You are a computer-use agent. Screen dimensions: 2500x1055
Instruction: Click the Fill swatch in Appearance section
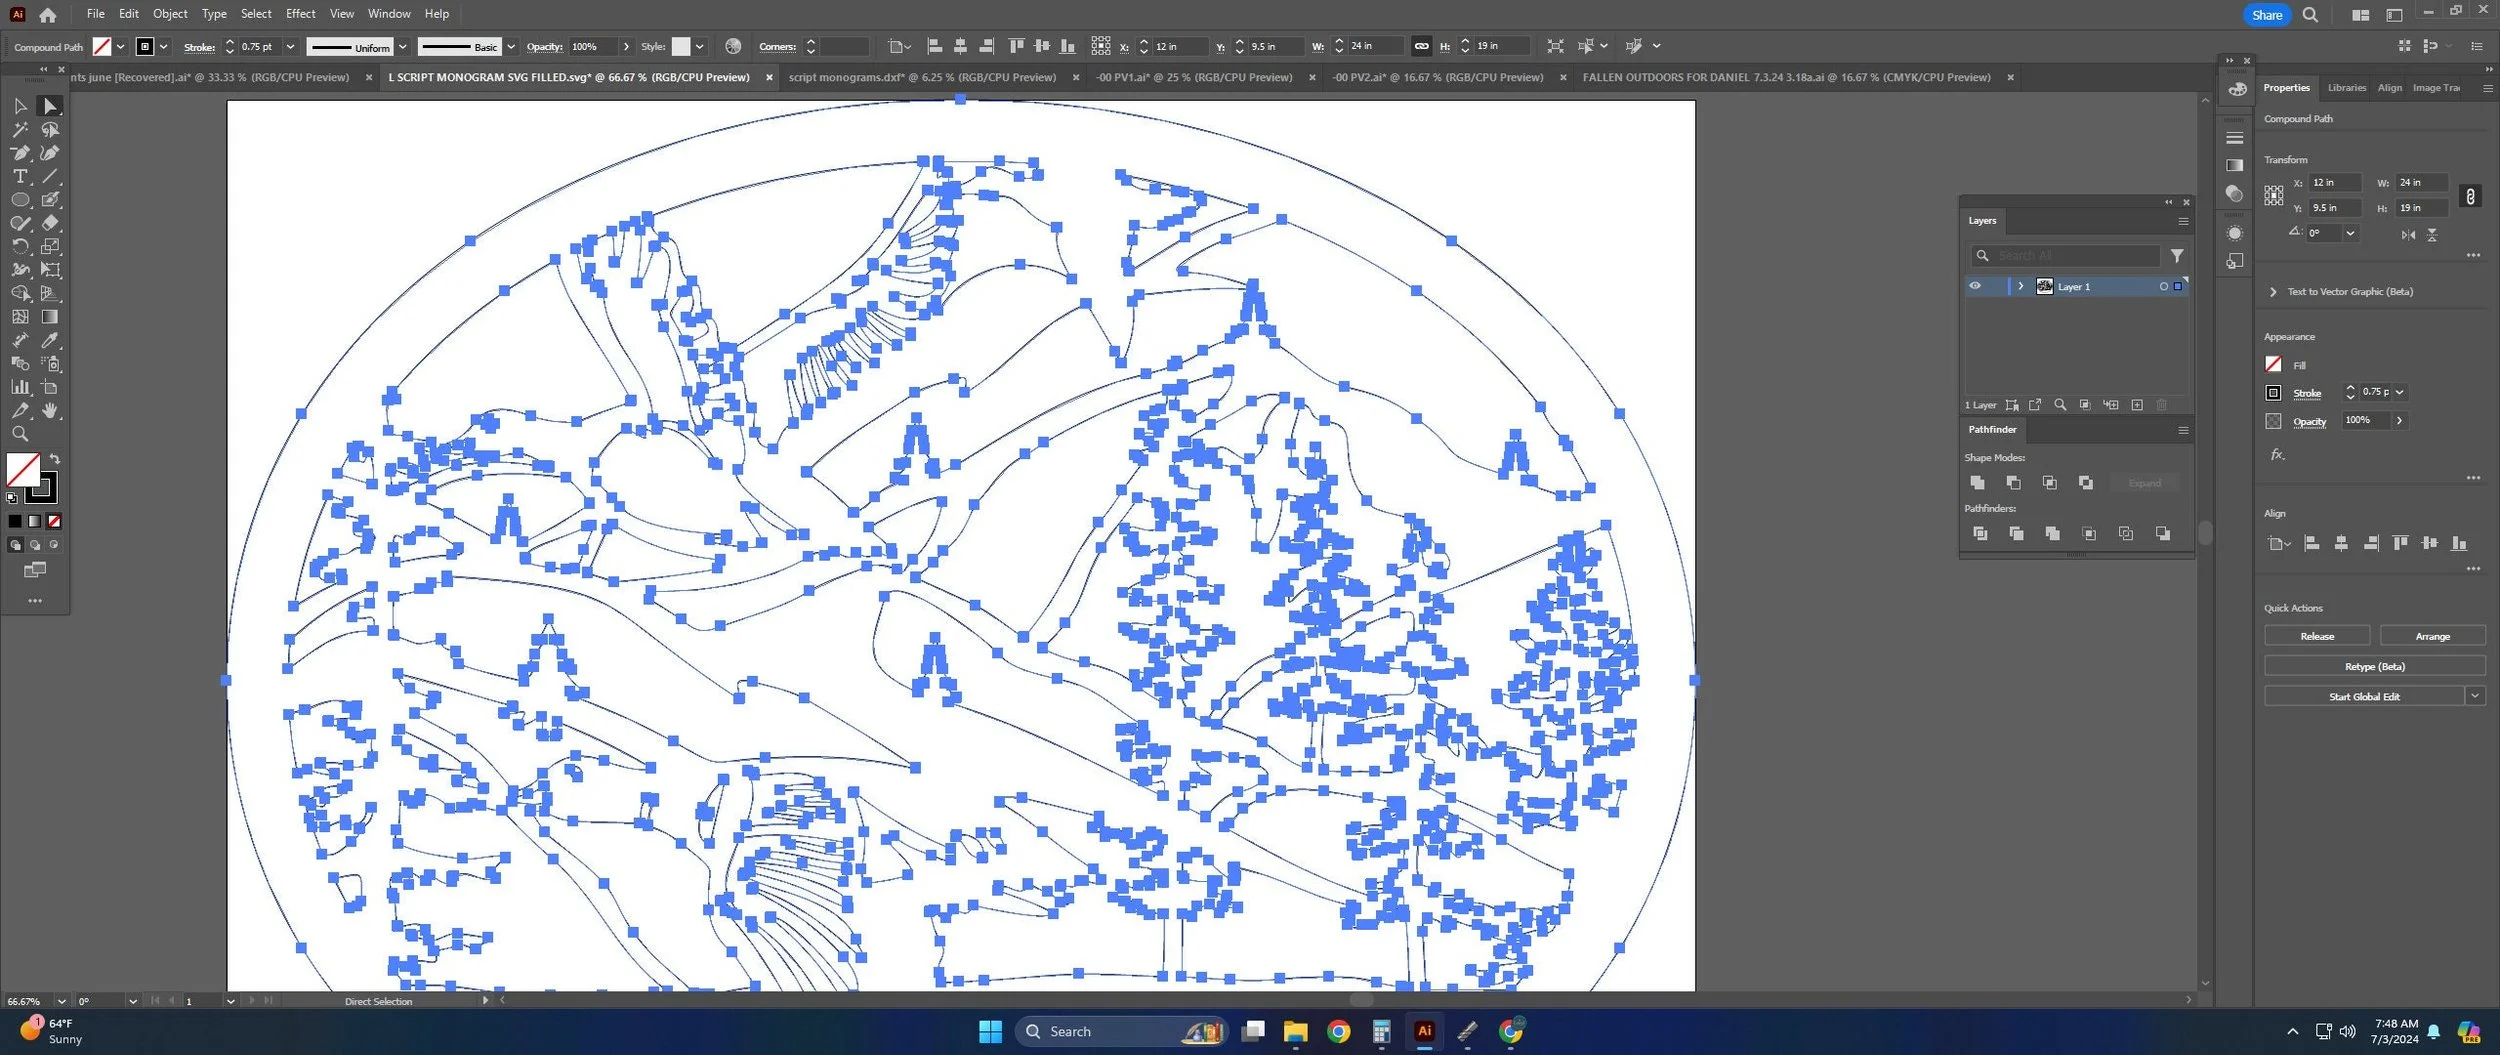pos(2273,364)
